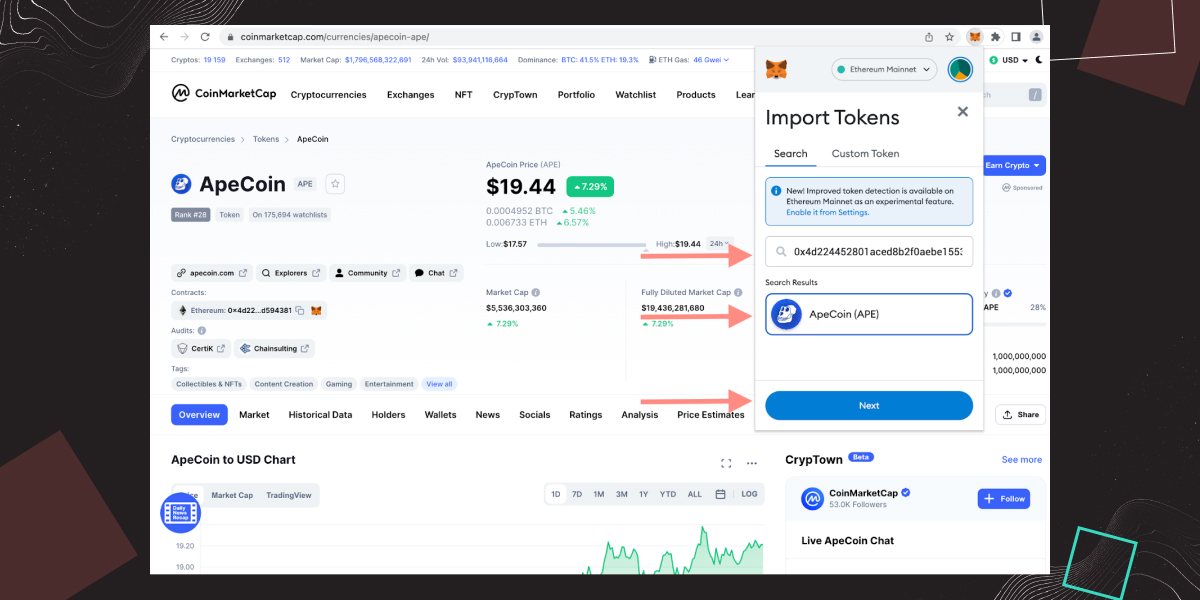Click info icon beside Market Cap label
The width and height of the screenshot is (1200, 600).
(x=536, y=293)
